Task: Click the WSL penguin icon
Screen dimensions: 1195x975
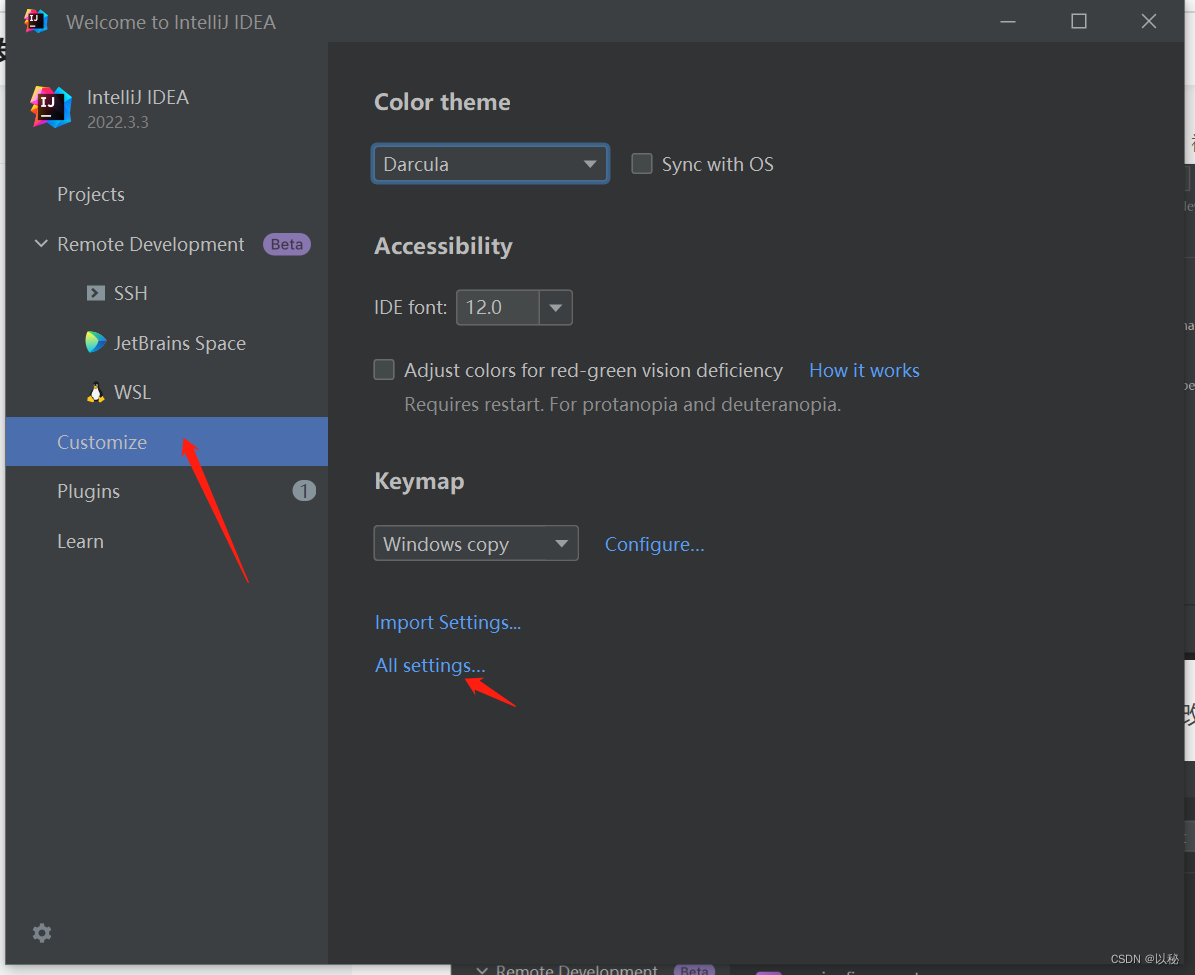Action: pos(95,392)
